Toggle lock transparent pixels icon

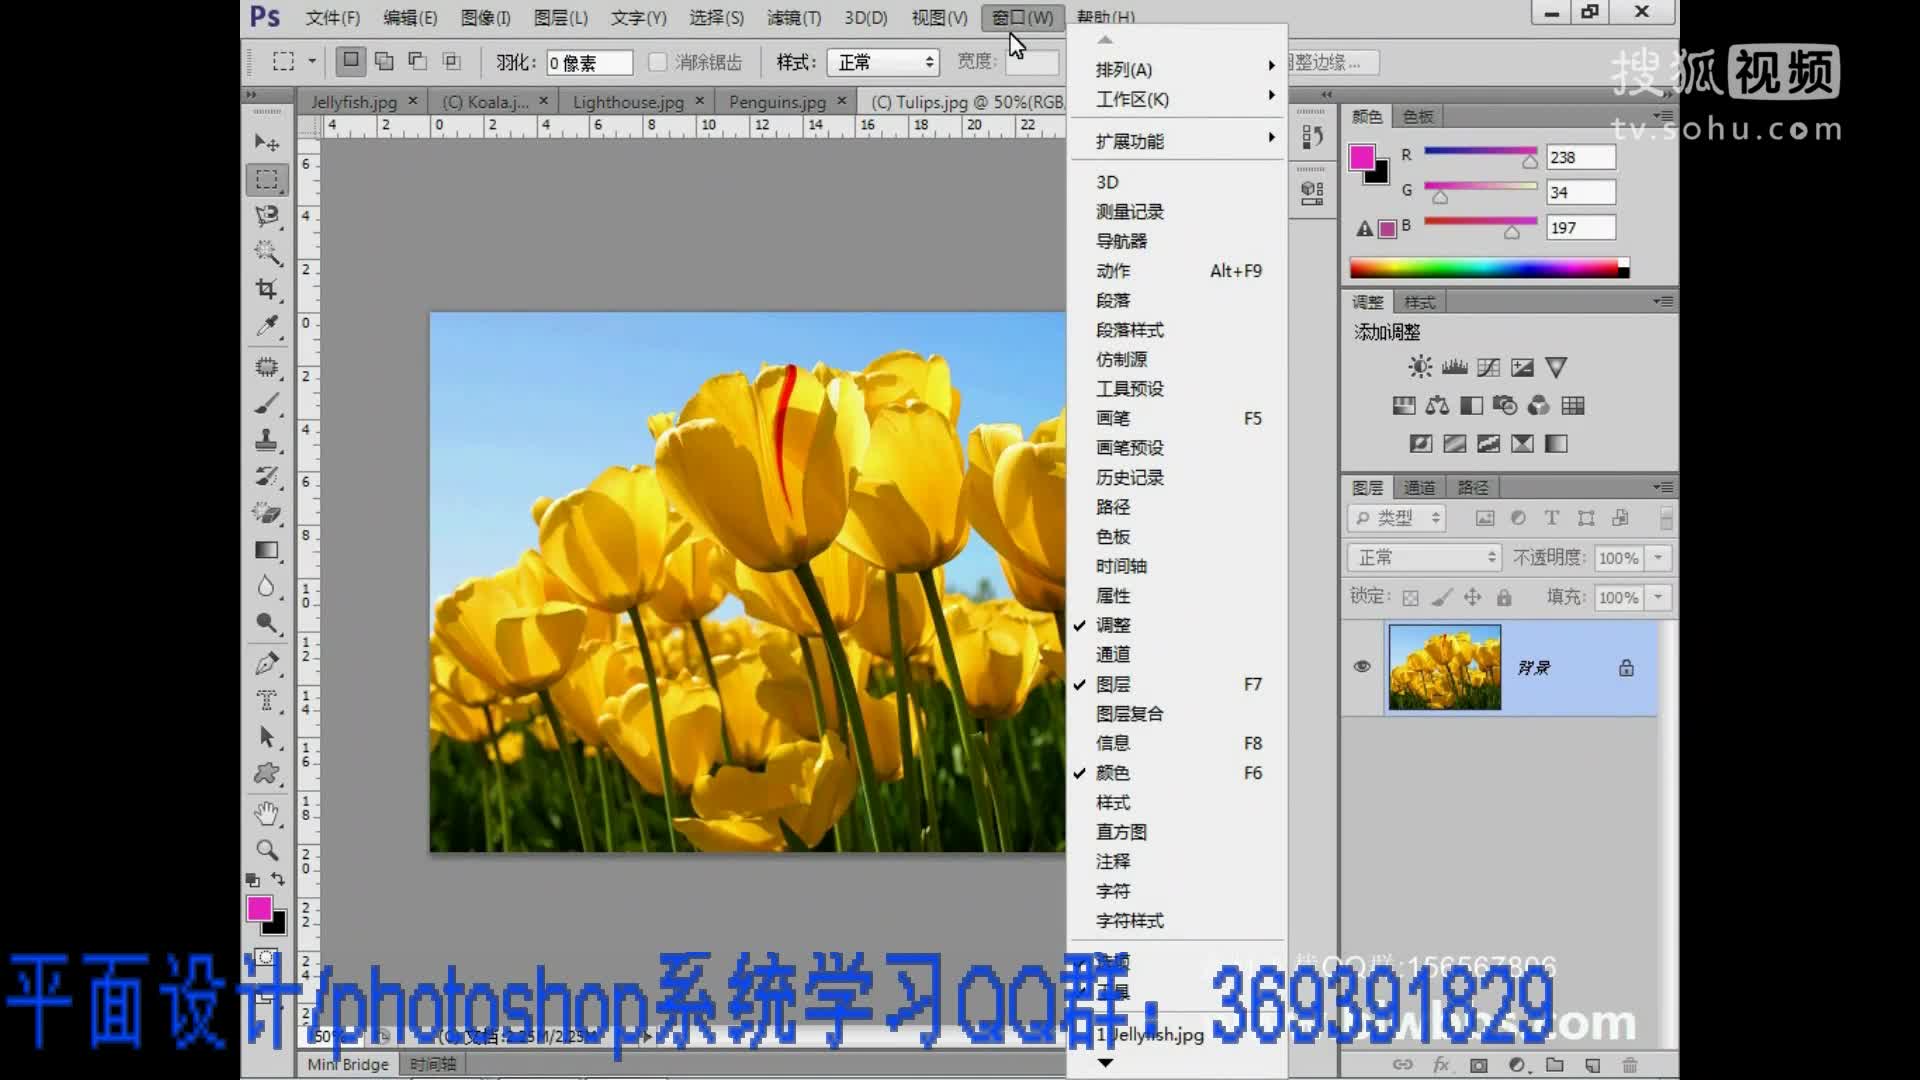pyautogui.click(x=1410, y=598)
